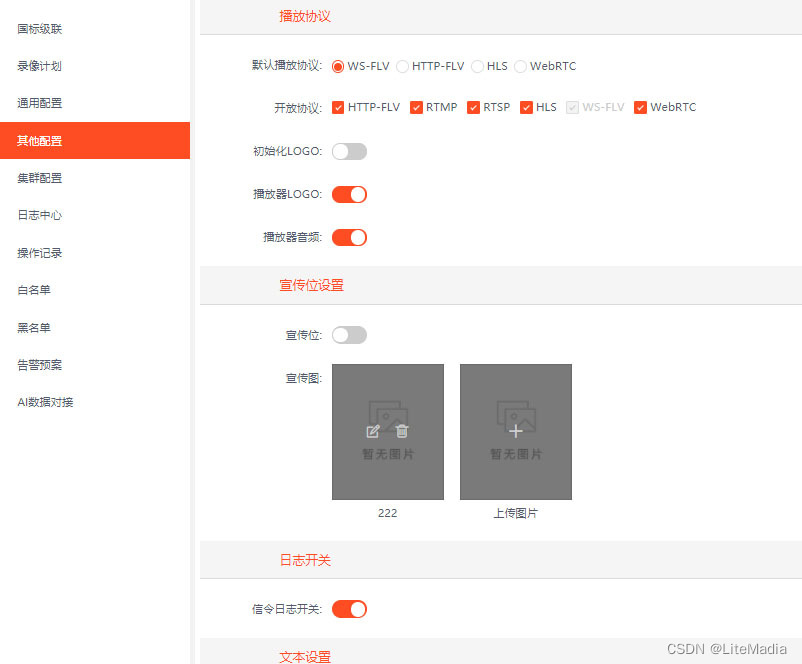Viewport: 802px width, 664px height.
Task: Enable the 宣传位 switch
Action: pyautogui.click(x=349, y=335)
